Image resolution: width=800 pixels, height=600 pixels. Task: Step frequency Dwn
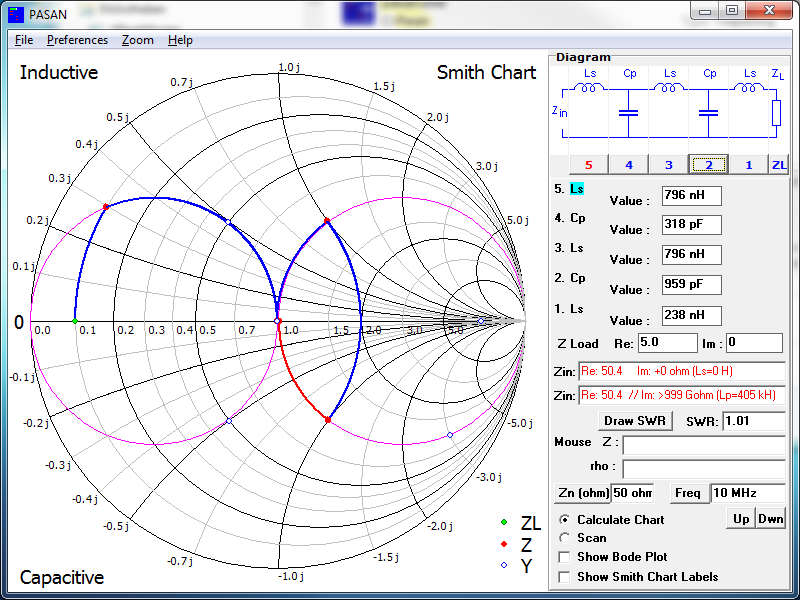coord(770,519)
